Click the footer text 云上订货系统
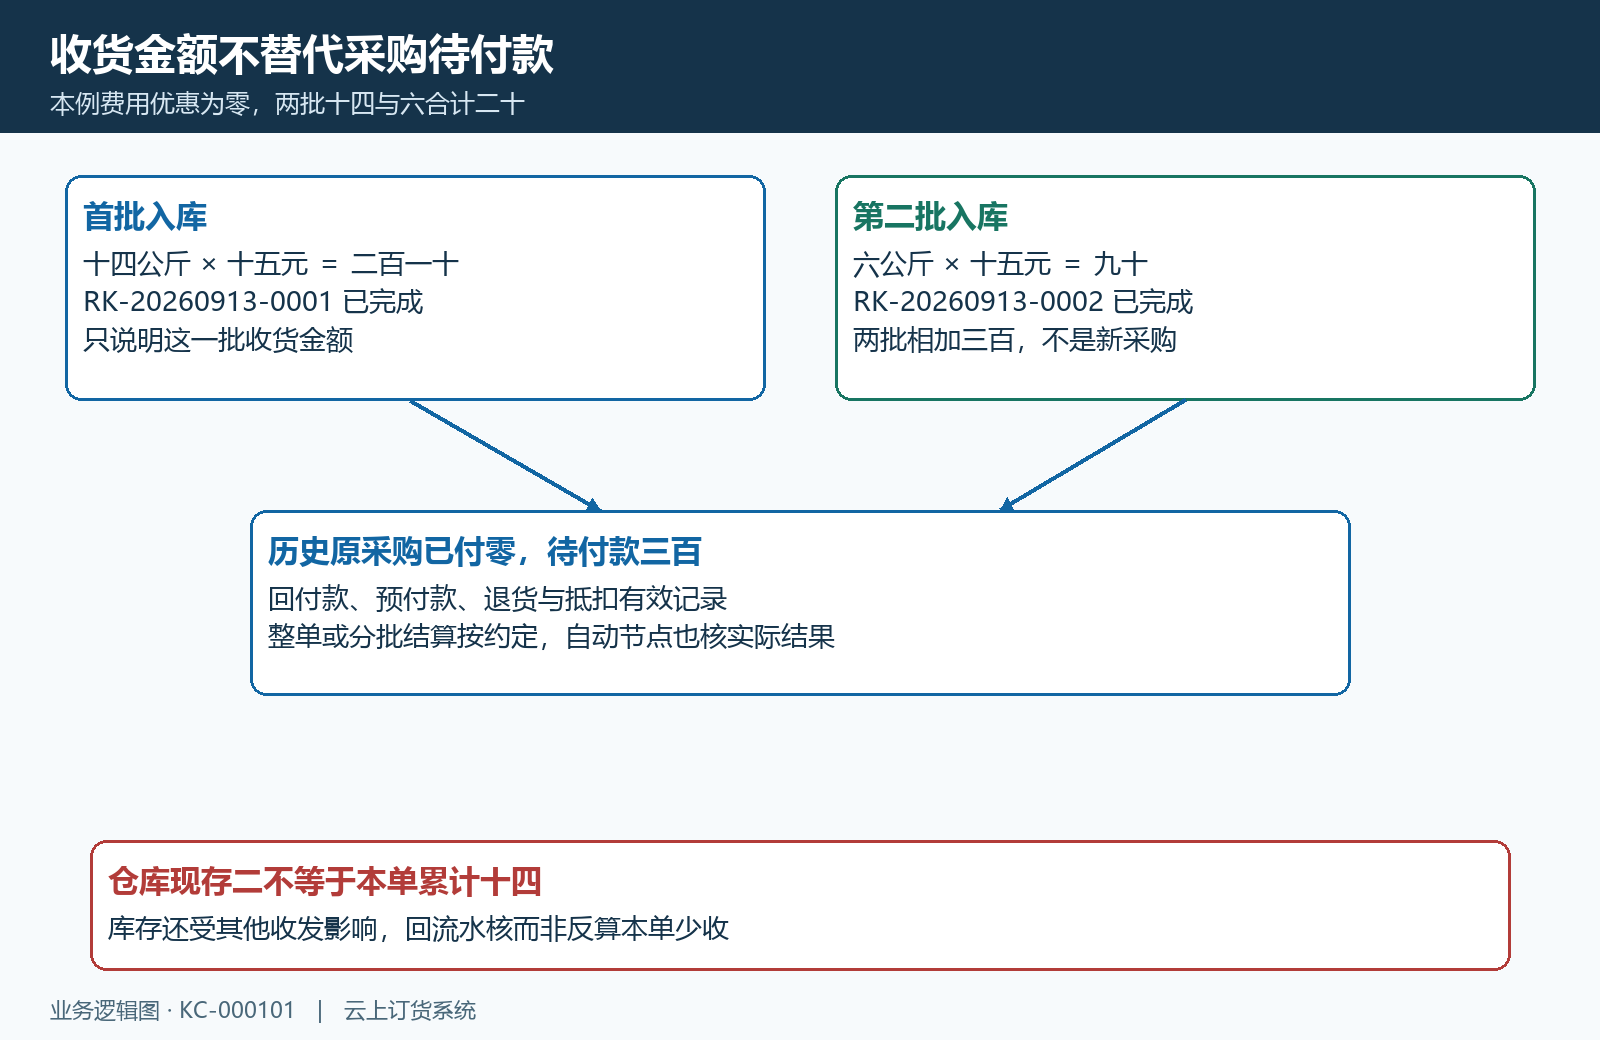The image size is (1600, 1040). [x=410, y=1011]
